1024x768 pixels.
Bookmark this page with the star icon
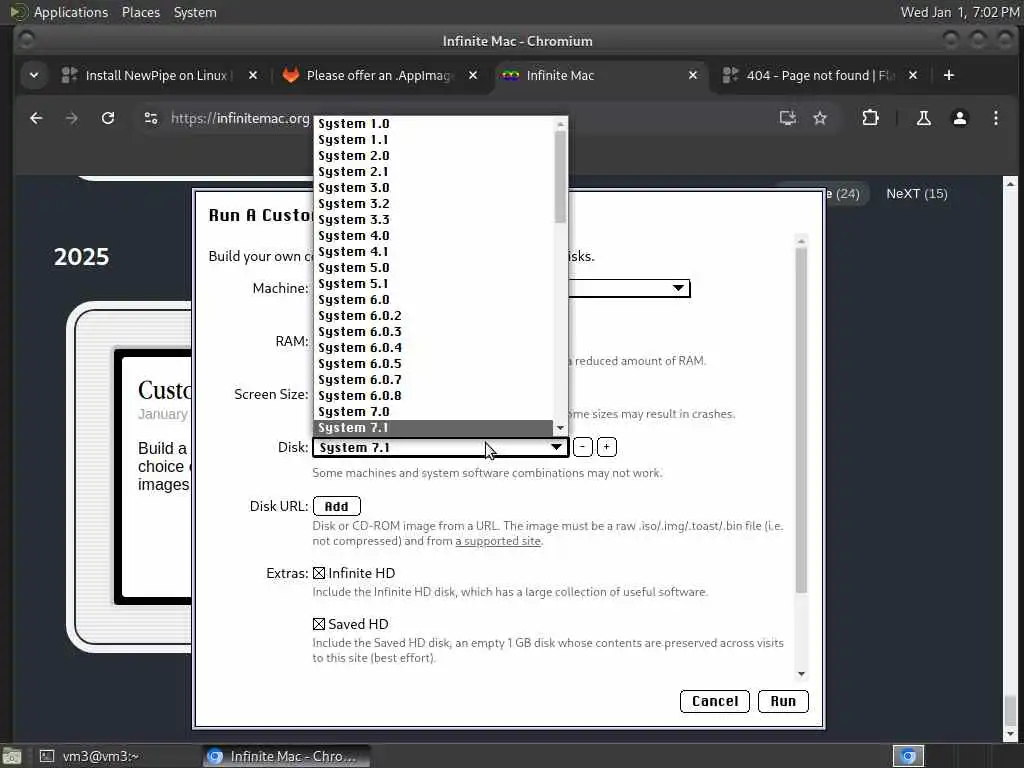[x=820, y=118]
